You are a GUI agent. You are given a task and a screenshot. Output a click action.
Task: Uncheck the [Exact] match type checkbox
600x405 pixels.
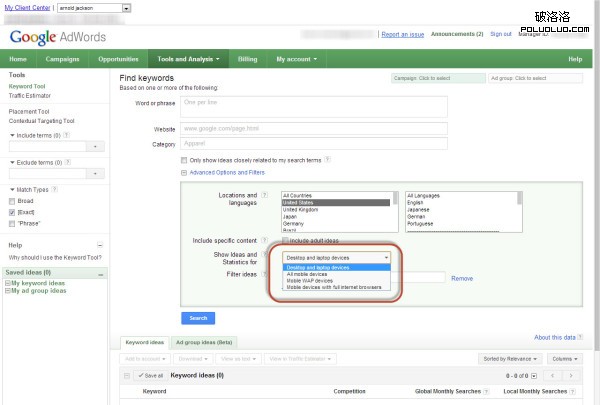coord(12,212)
